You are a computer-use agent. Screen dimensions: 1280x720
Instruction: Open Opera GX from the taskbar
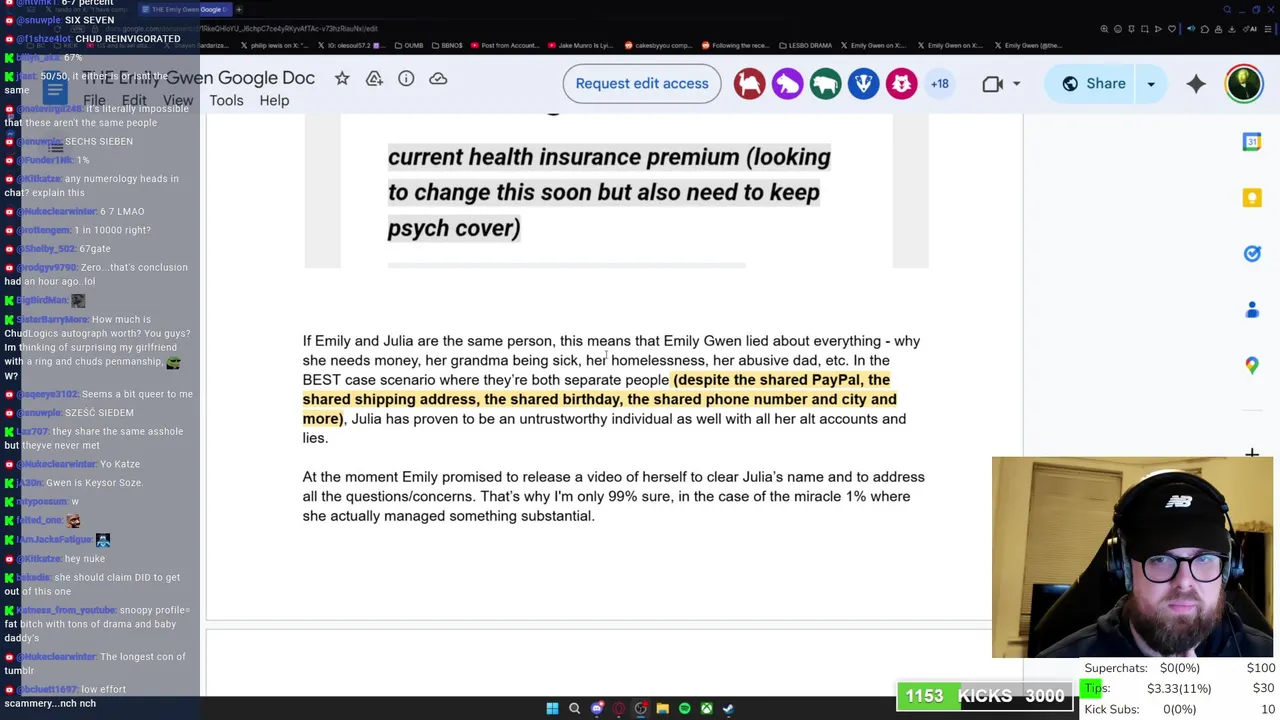tap(619, 709)
